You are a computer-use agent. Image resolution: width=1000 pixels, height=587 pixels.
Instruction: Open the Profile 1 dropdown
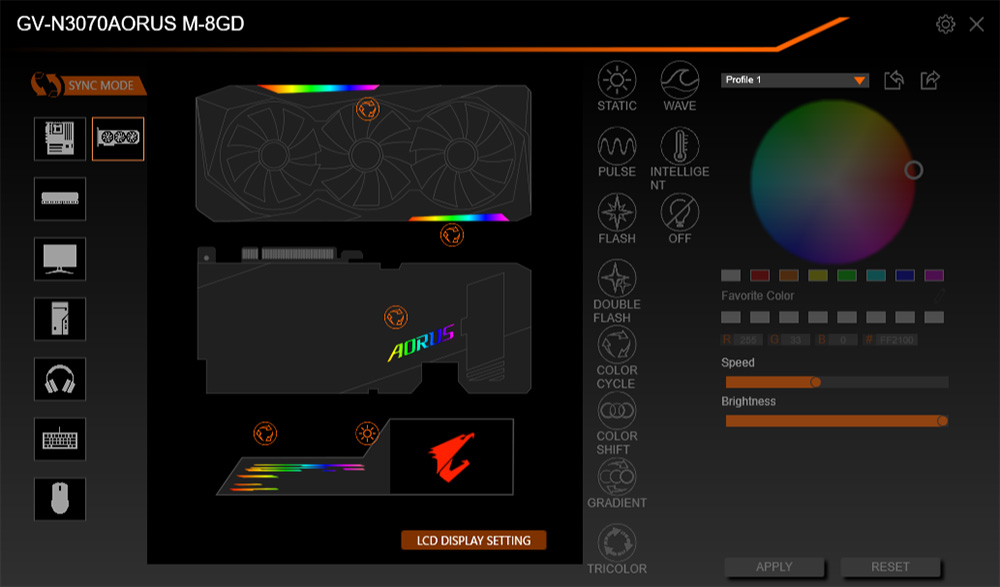click(794, 80)
